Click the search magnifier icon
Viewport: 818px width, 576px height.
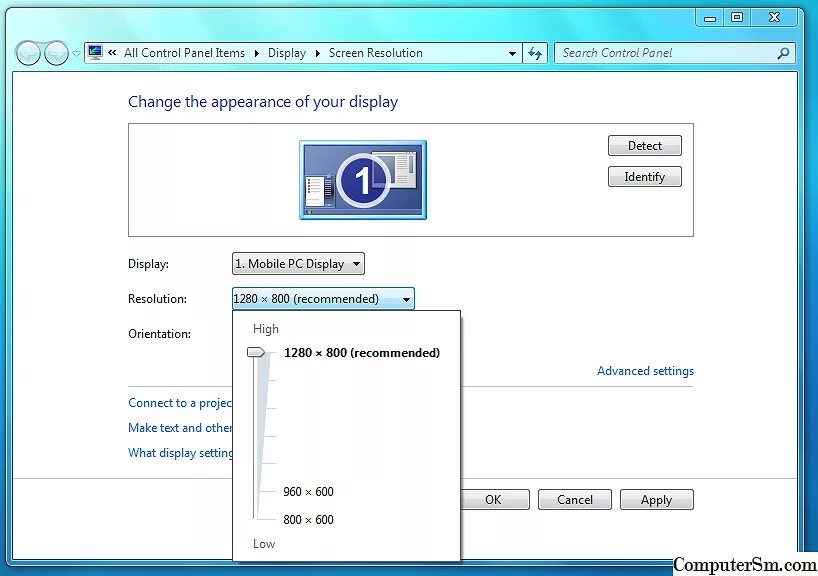(783, 53)
